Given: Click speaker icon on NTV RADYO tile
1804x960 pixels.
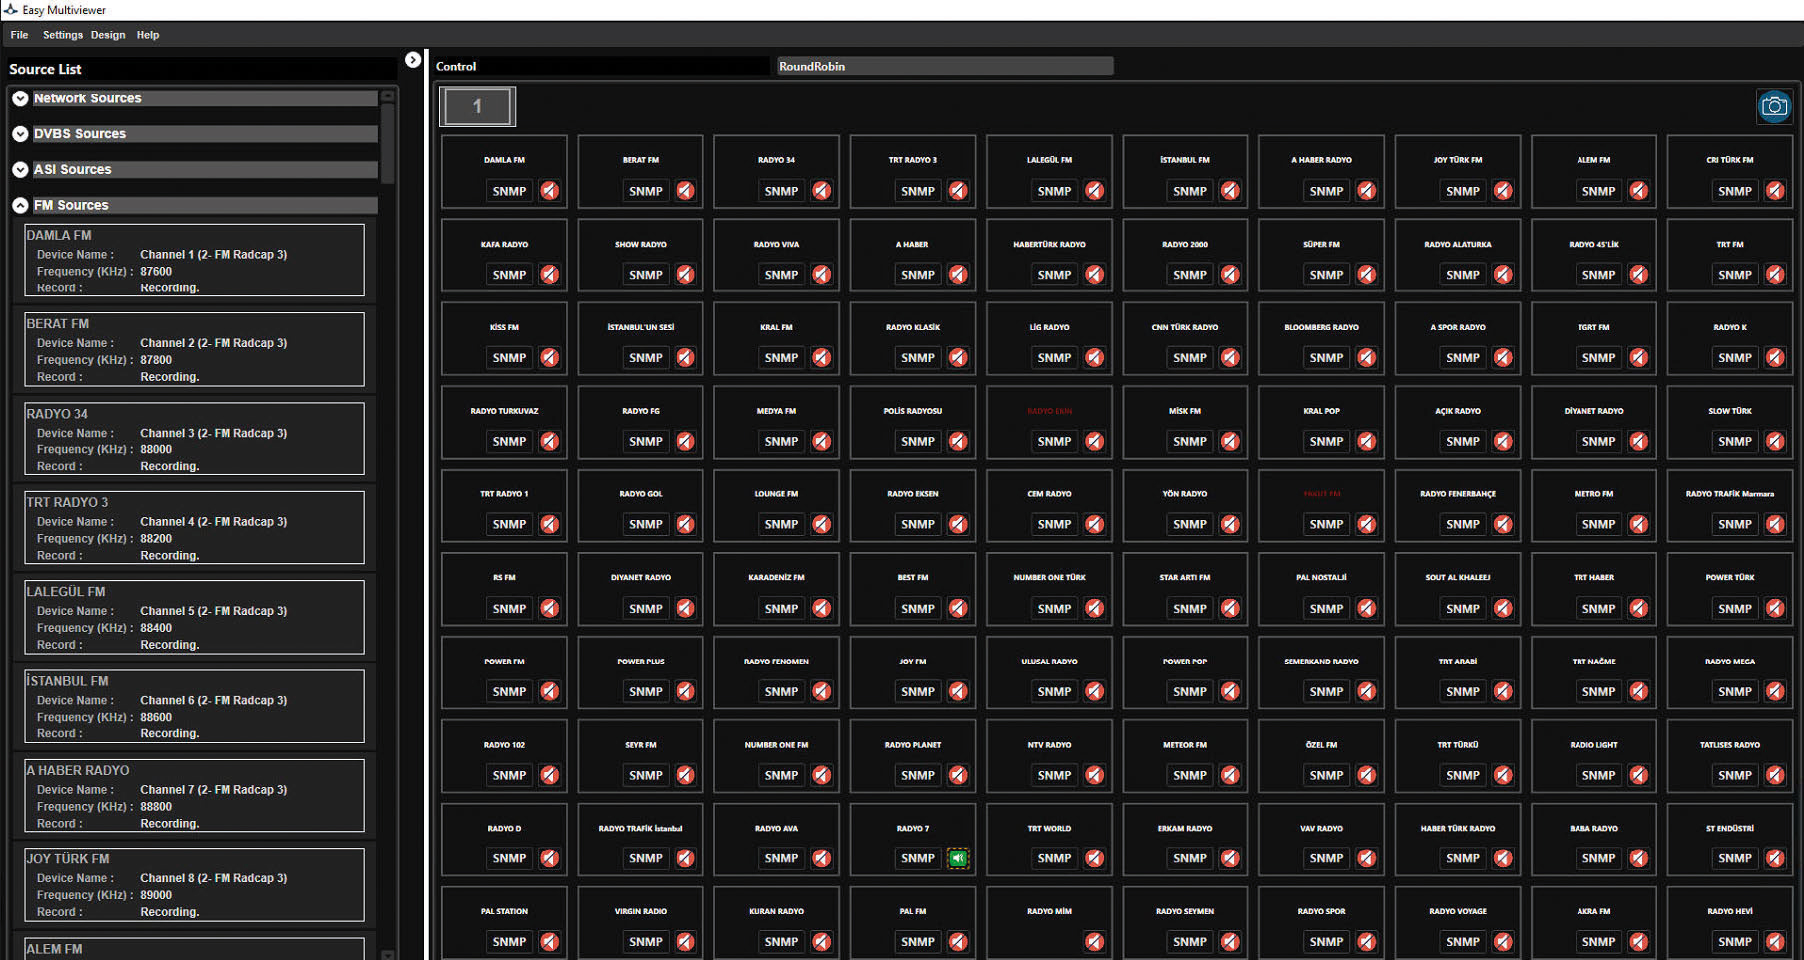Looking at the screenshot, I should click(x=1095, y=775).
